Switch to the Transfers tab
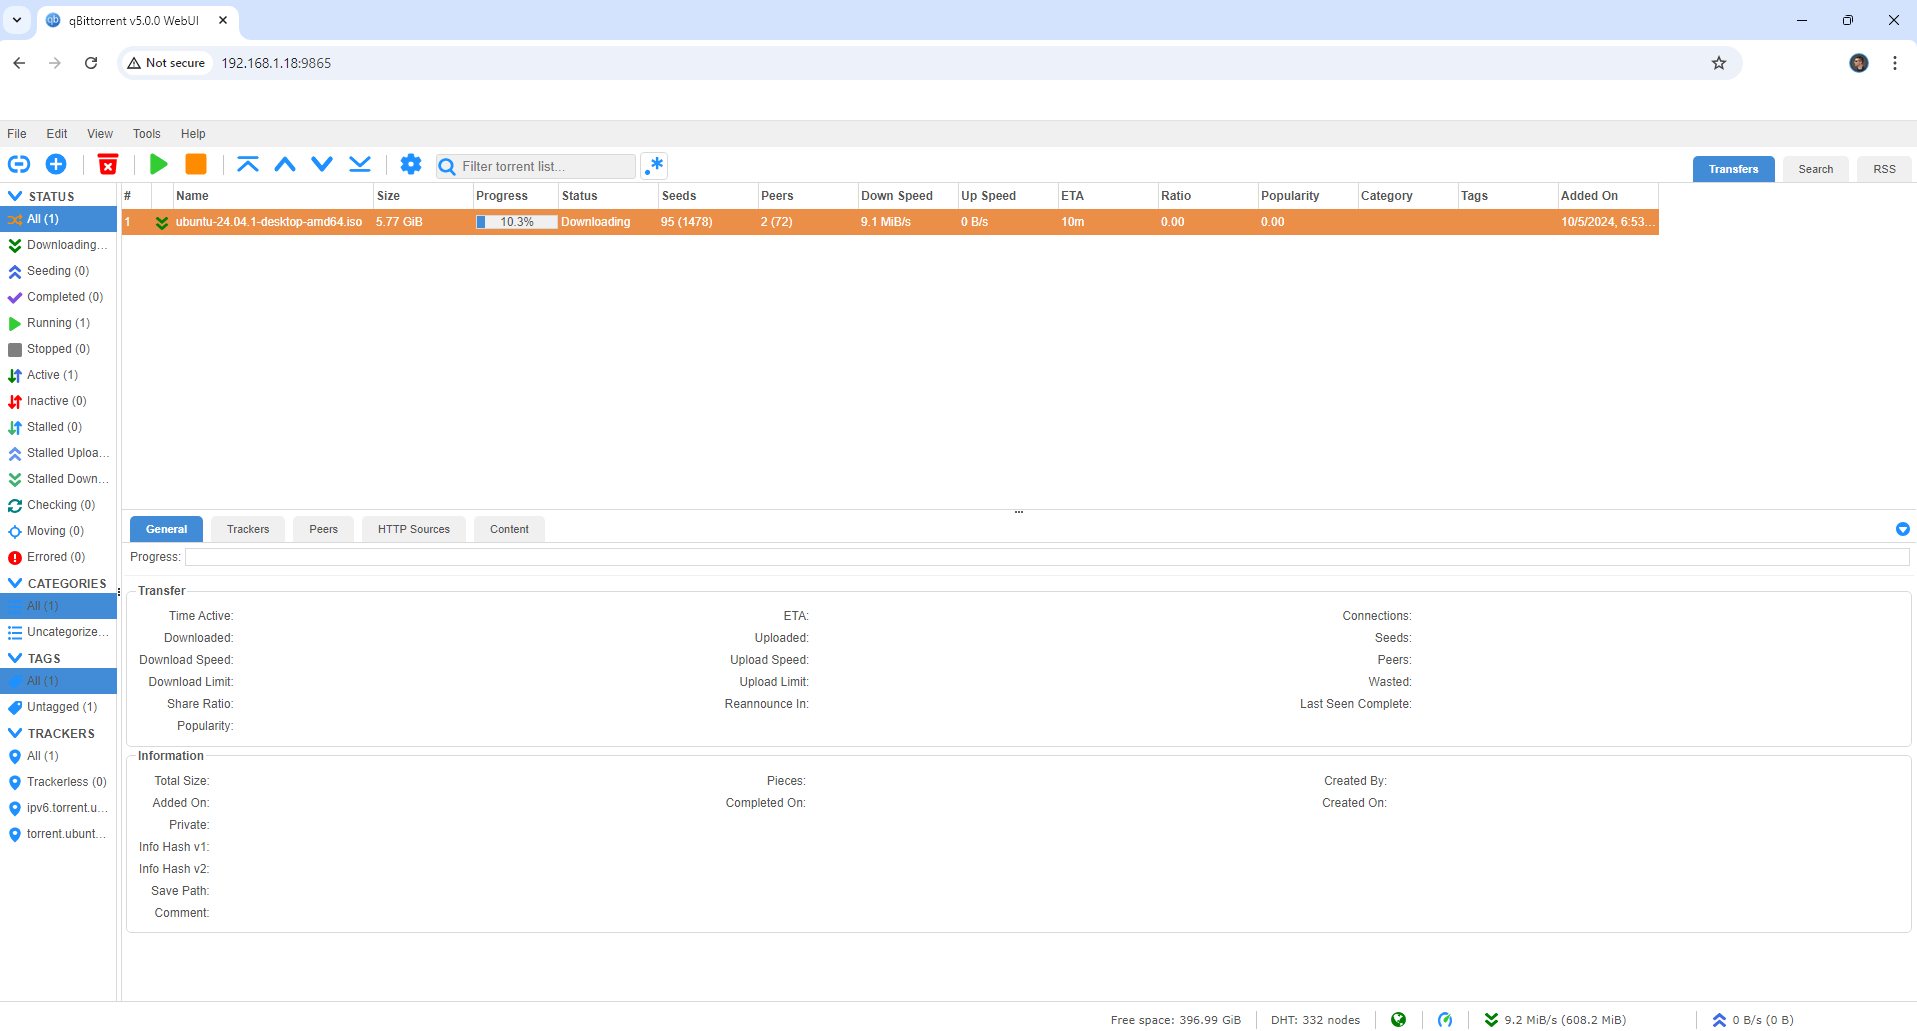This screenshot has width=1917, height=1031. coord(1733,169)
